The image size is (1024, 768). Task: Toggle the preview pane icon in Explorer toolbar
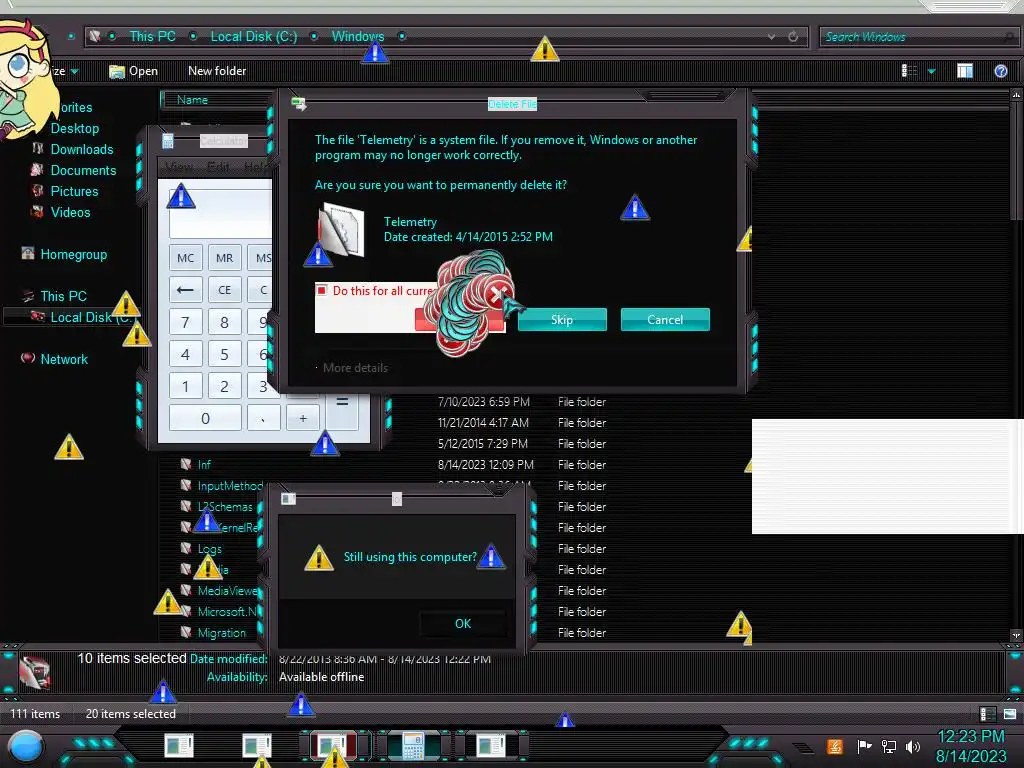965,71
